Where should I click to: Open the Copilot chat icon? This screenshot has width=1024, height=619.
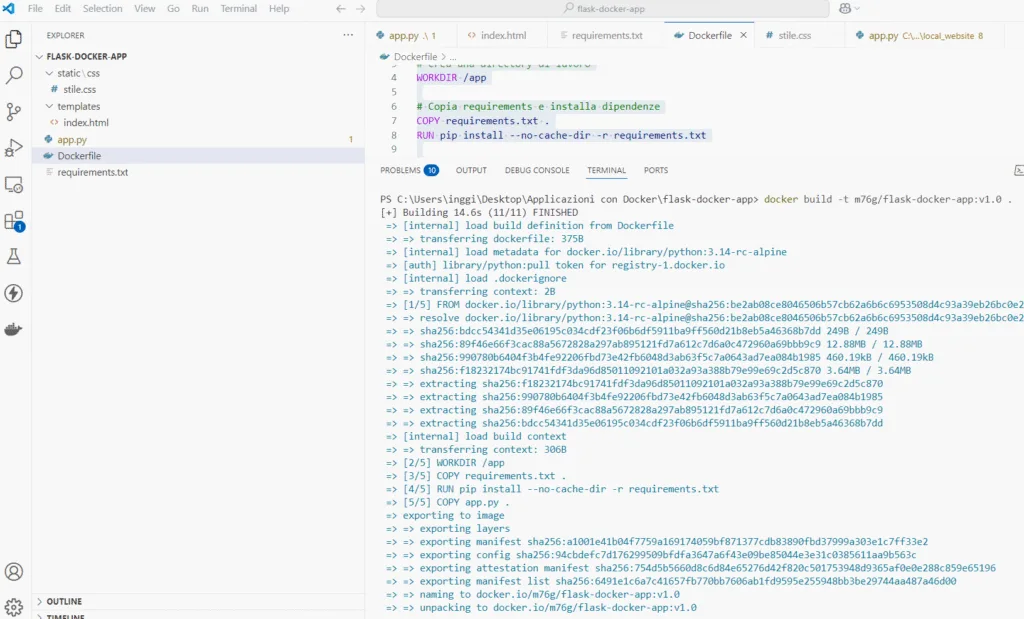tap(845, 8)
